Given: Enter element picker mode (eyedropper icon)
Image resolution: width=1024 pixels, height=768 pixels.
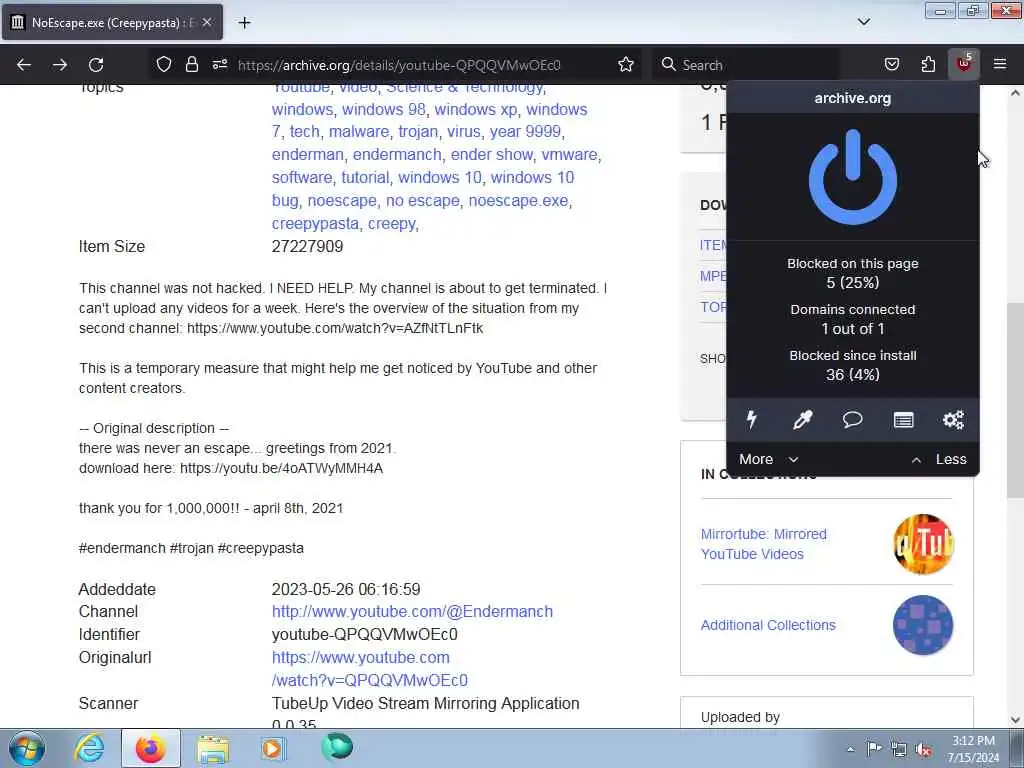Looking at the screenshot, I should [802, 419].
